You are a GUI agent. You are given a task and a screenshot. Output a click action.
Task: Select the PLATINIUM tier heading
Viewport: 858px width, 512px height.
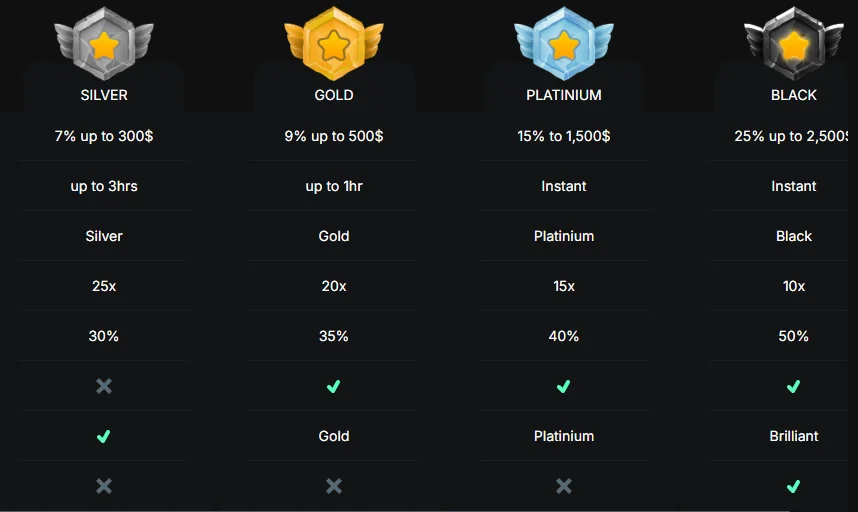[x=564, y=95]
